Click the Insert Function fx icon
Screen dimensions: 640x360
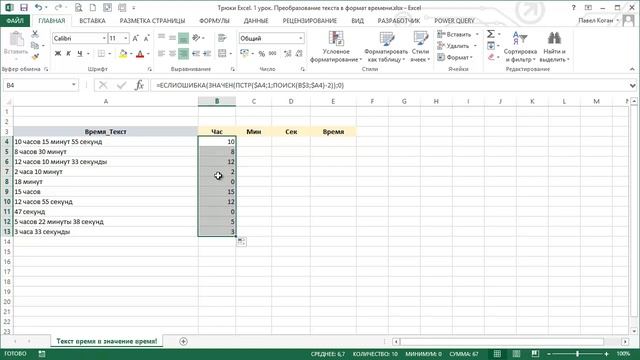(139, 85)
